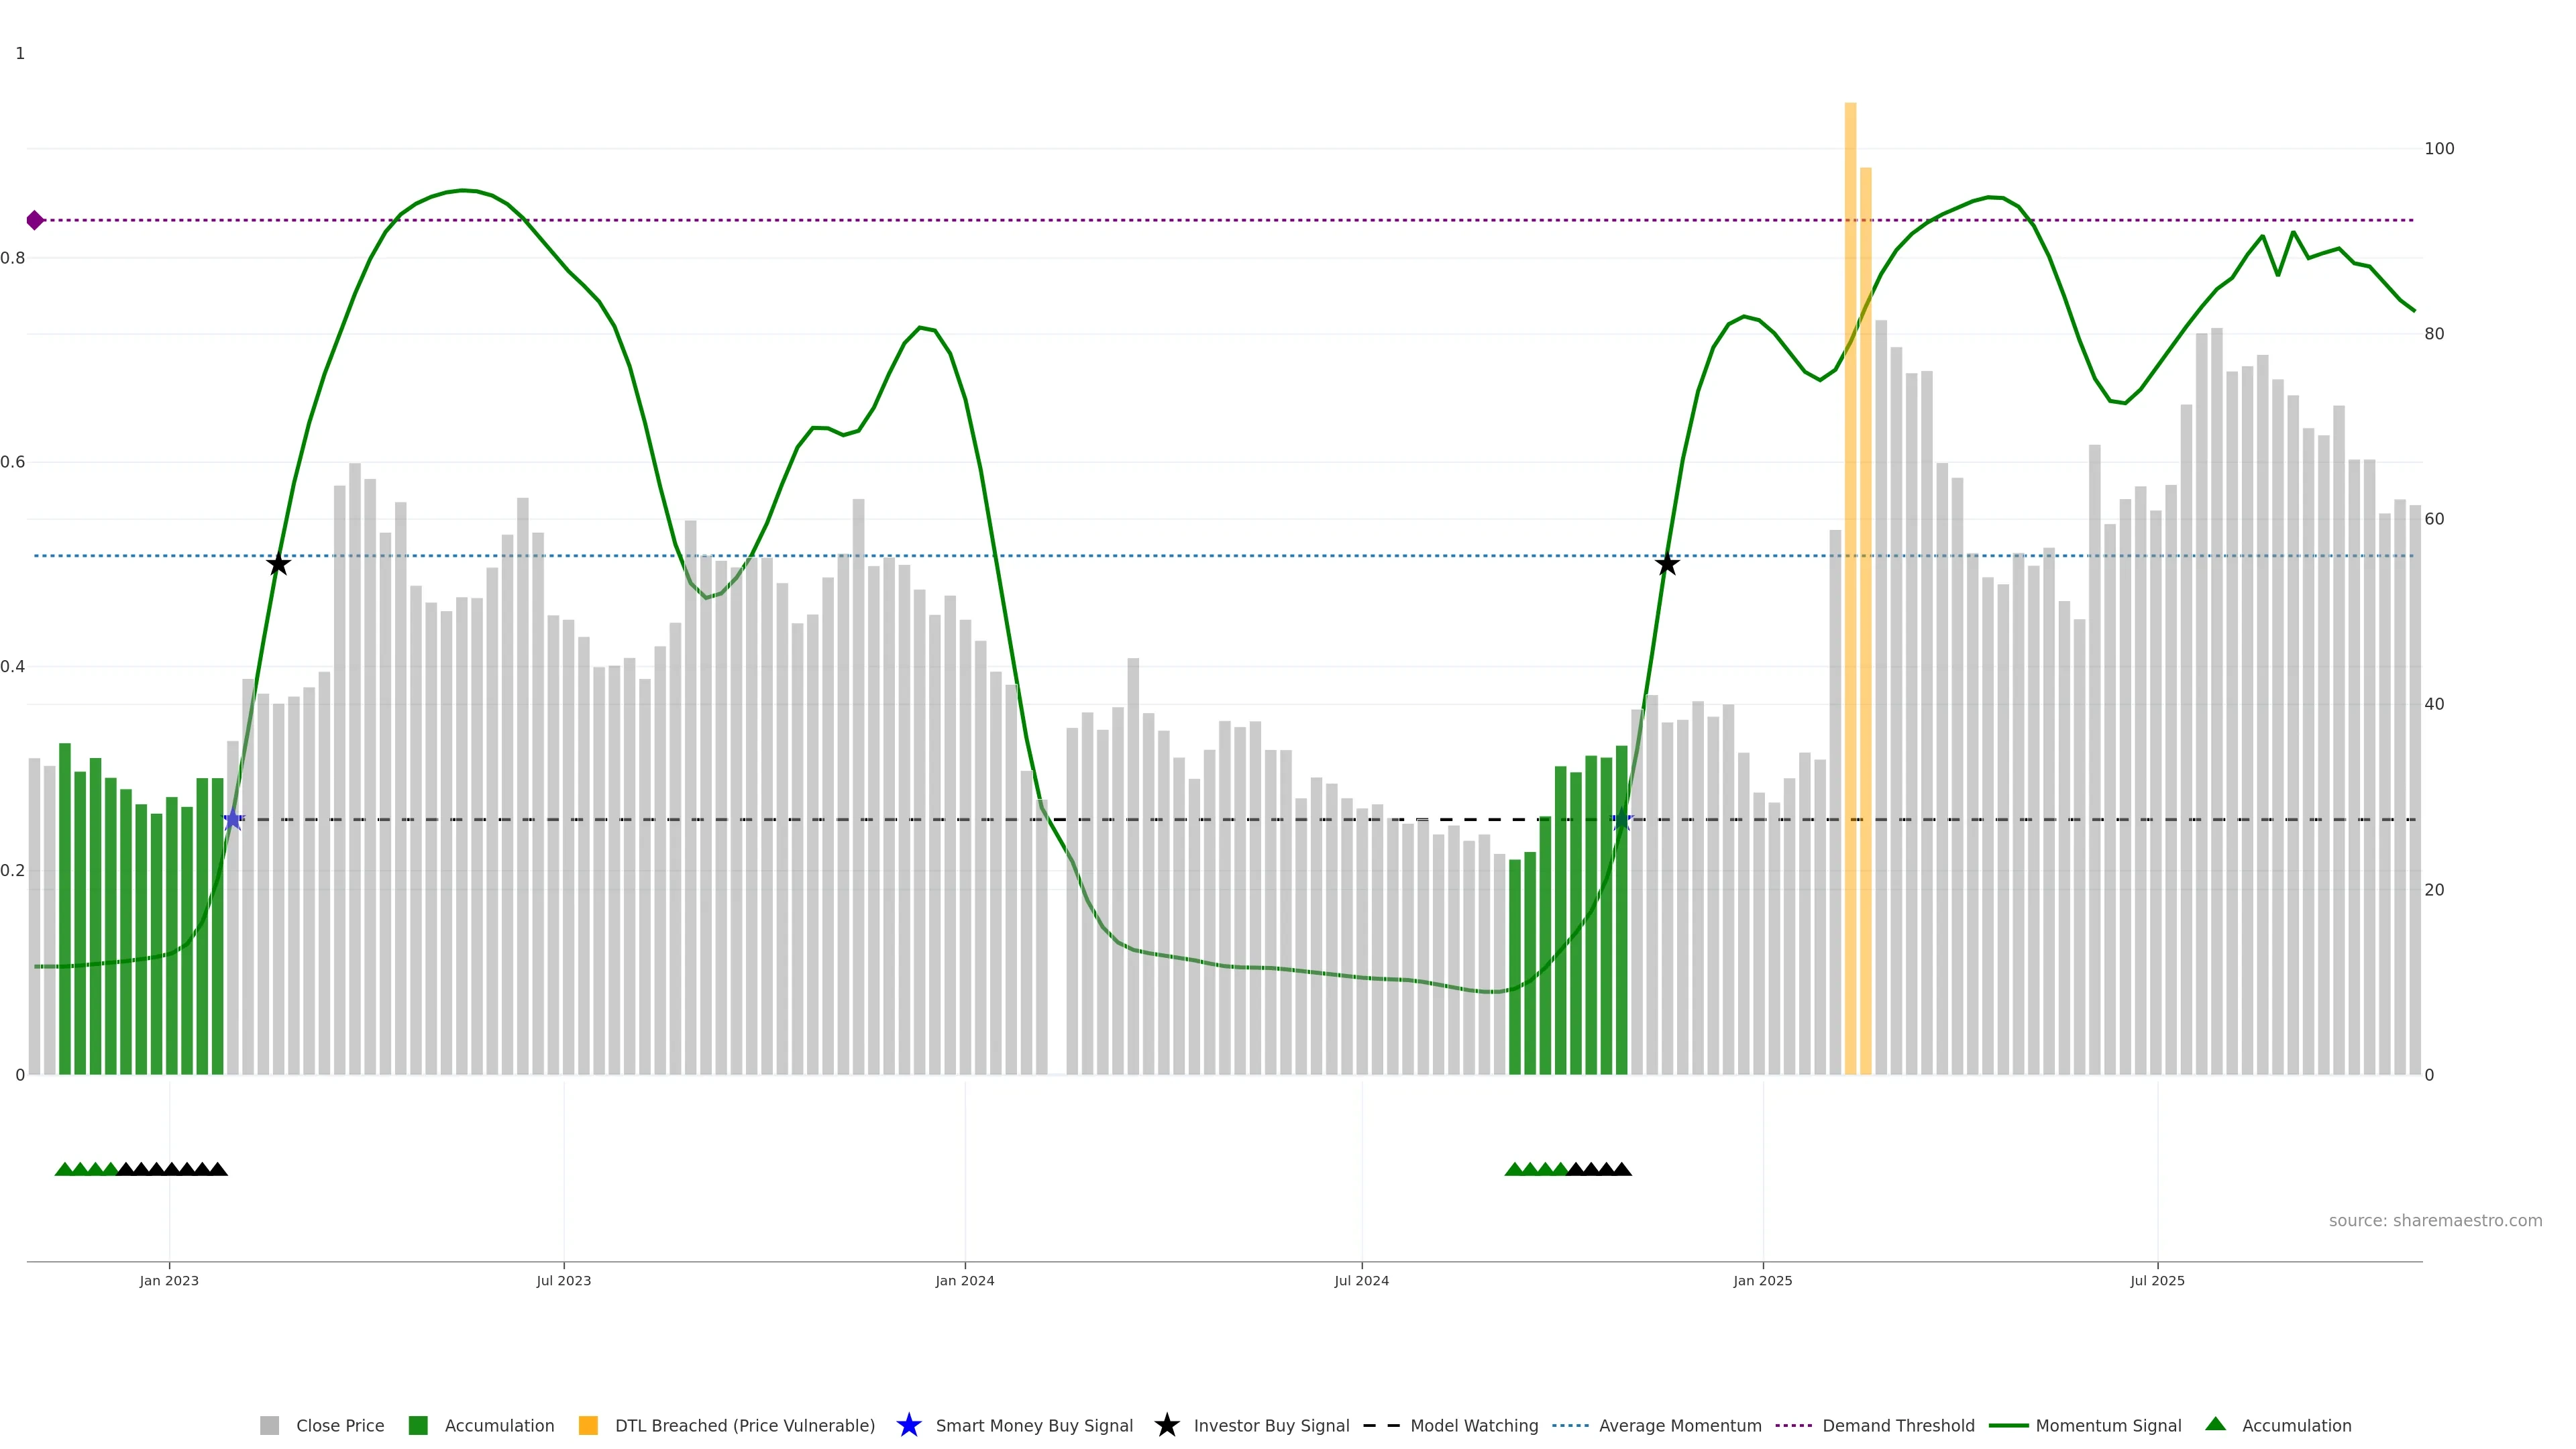Toggle DTL Breached (Price Vulnerable) legend entry
2576x1449 pixels.
tap(744, 1425)
